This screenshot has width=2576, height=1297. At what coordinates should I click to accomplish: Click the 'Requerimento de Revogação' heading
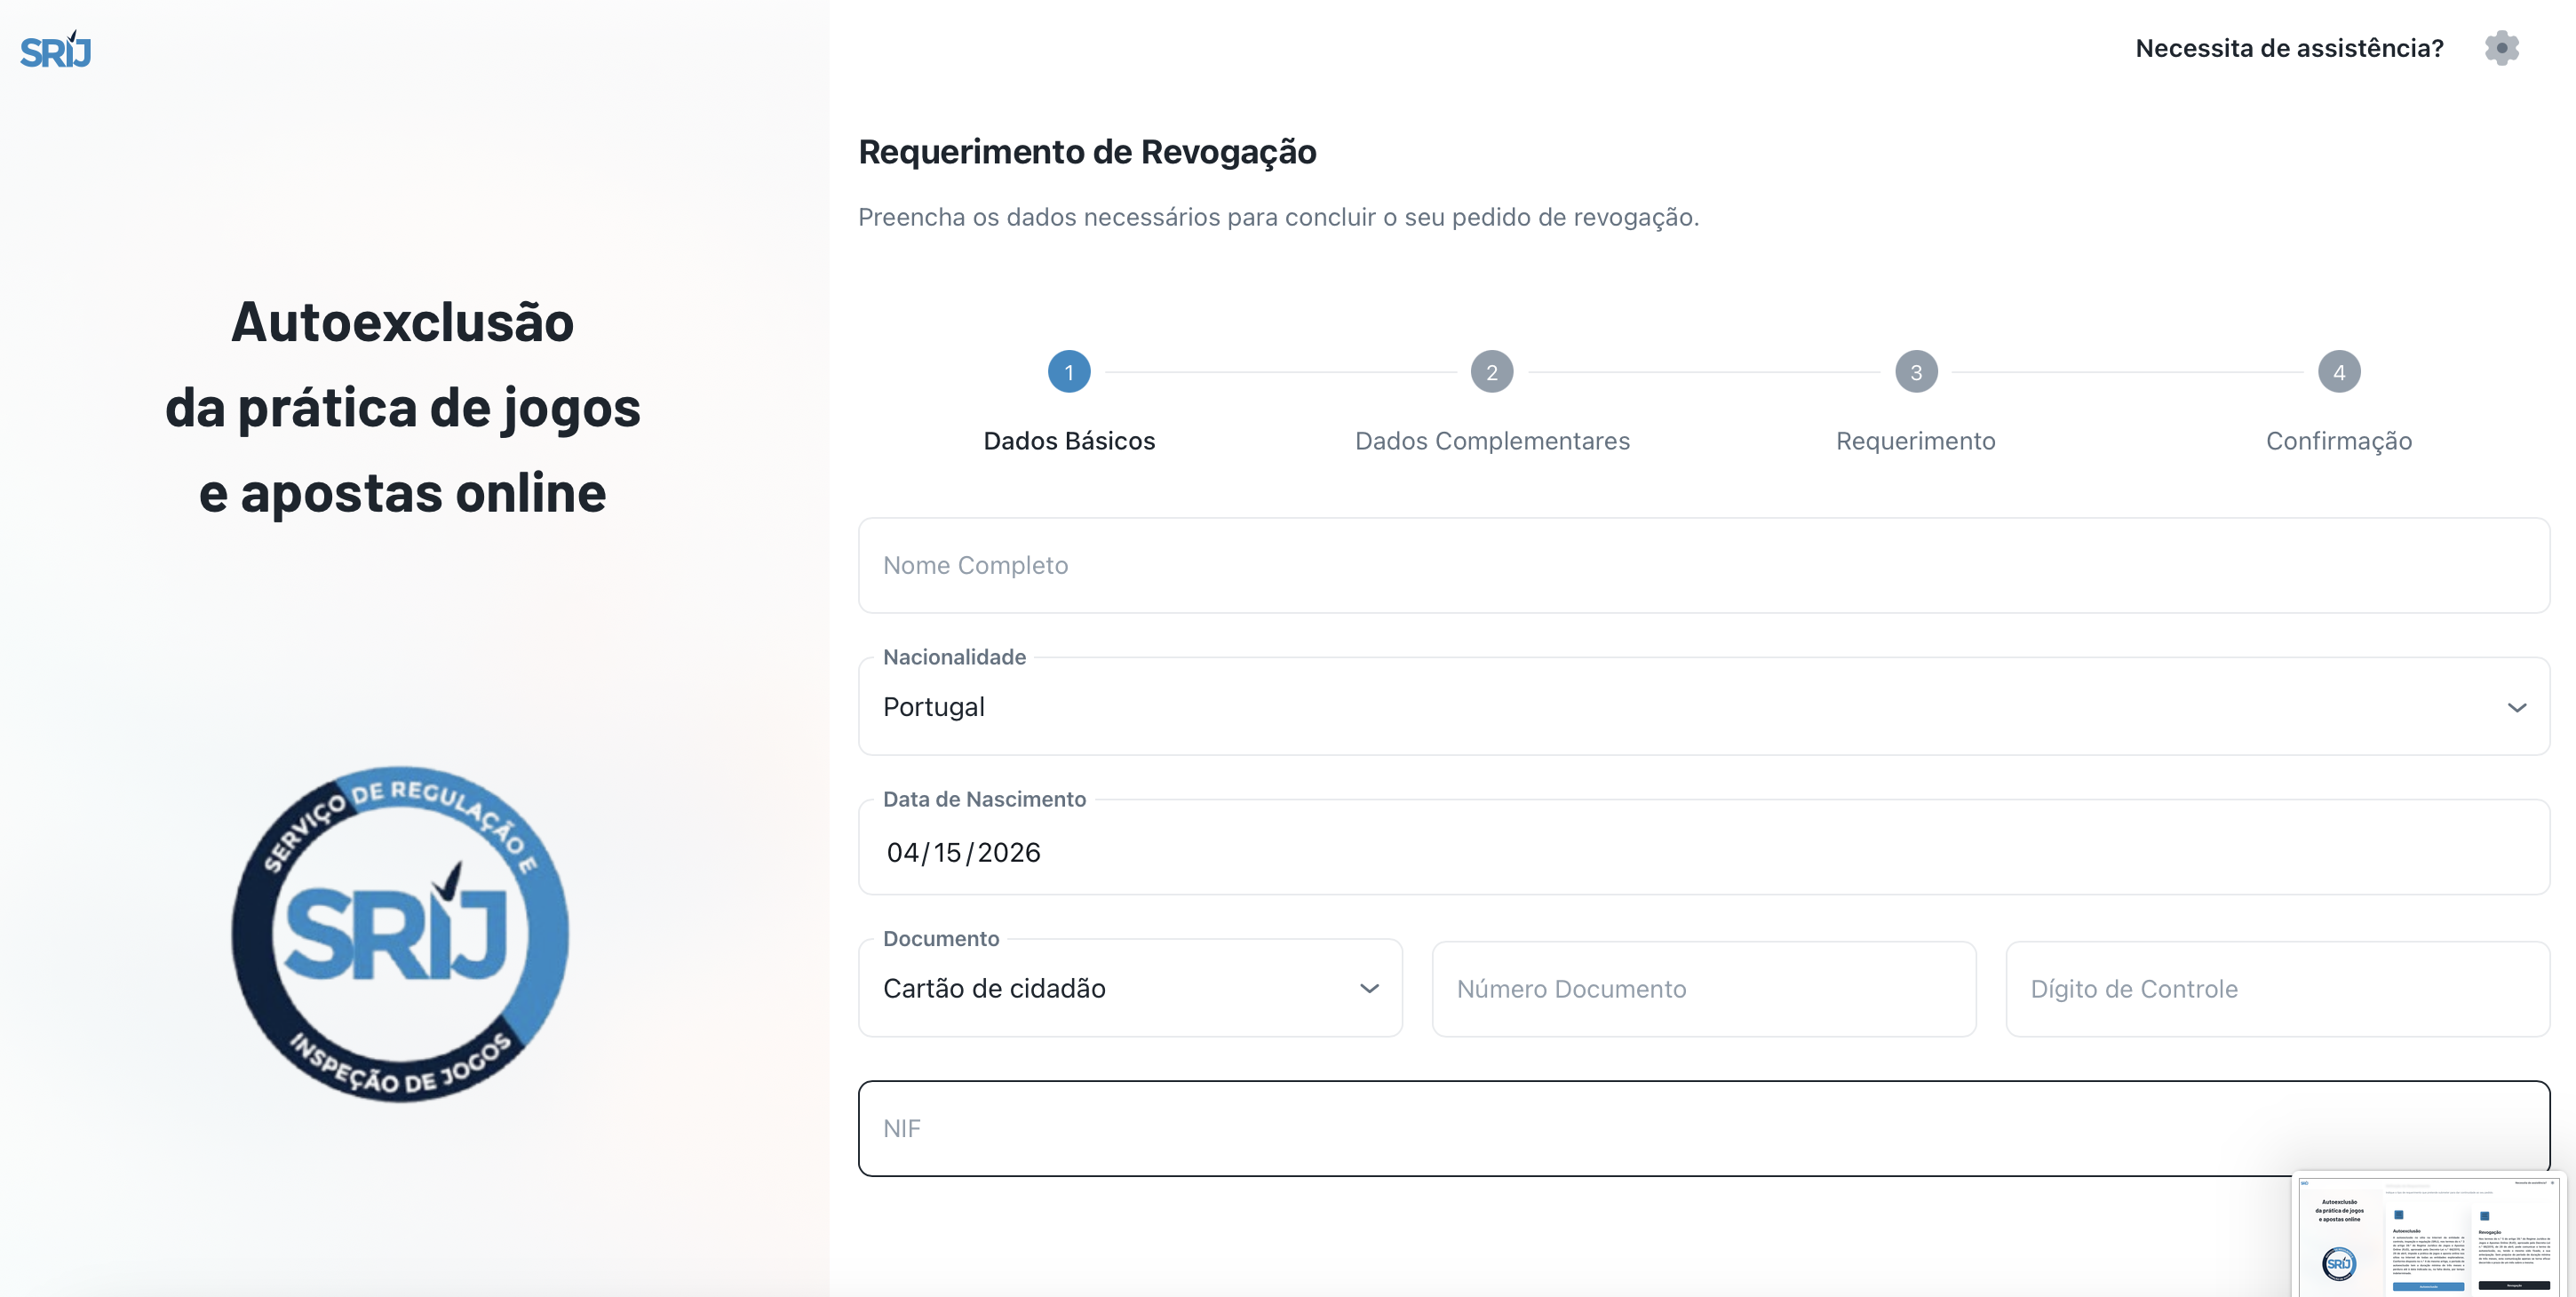pyautogui.click(x=1087, y=151)
